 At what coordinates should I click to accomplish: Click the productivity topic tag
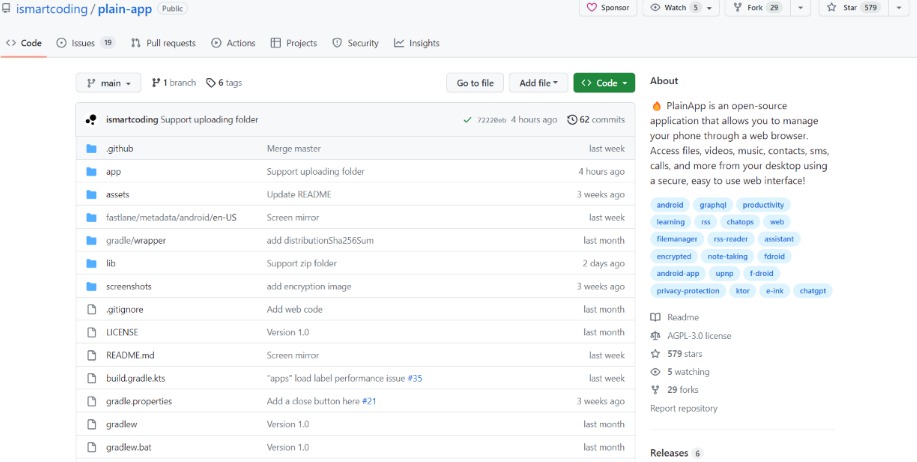pyautogui.click(x=763, y=205)
